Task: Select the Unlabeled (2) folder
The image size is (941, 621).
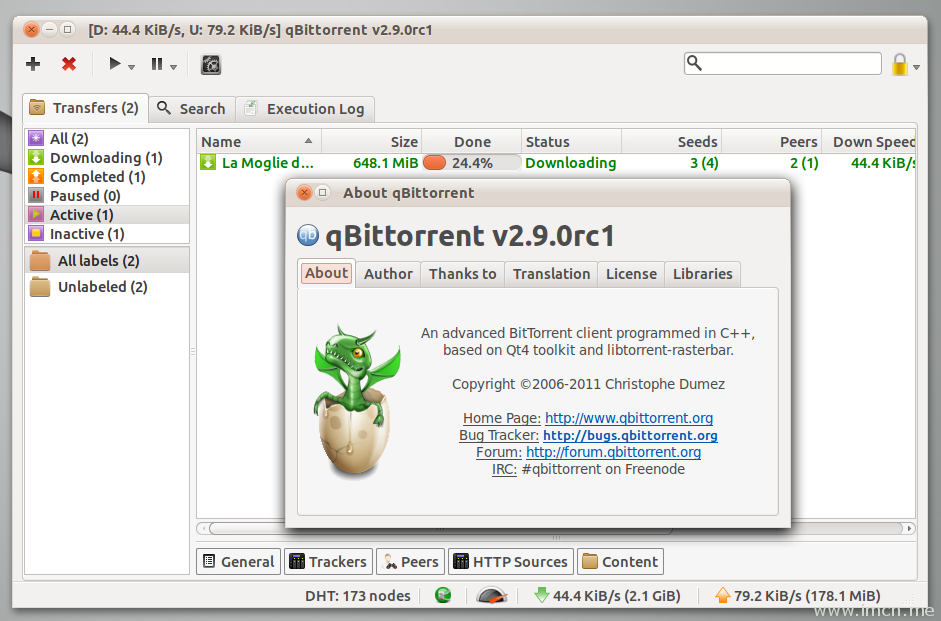Action: tap(107, 287)
